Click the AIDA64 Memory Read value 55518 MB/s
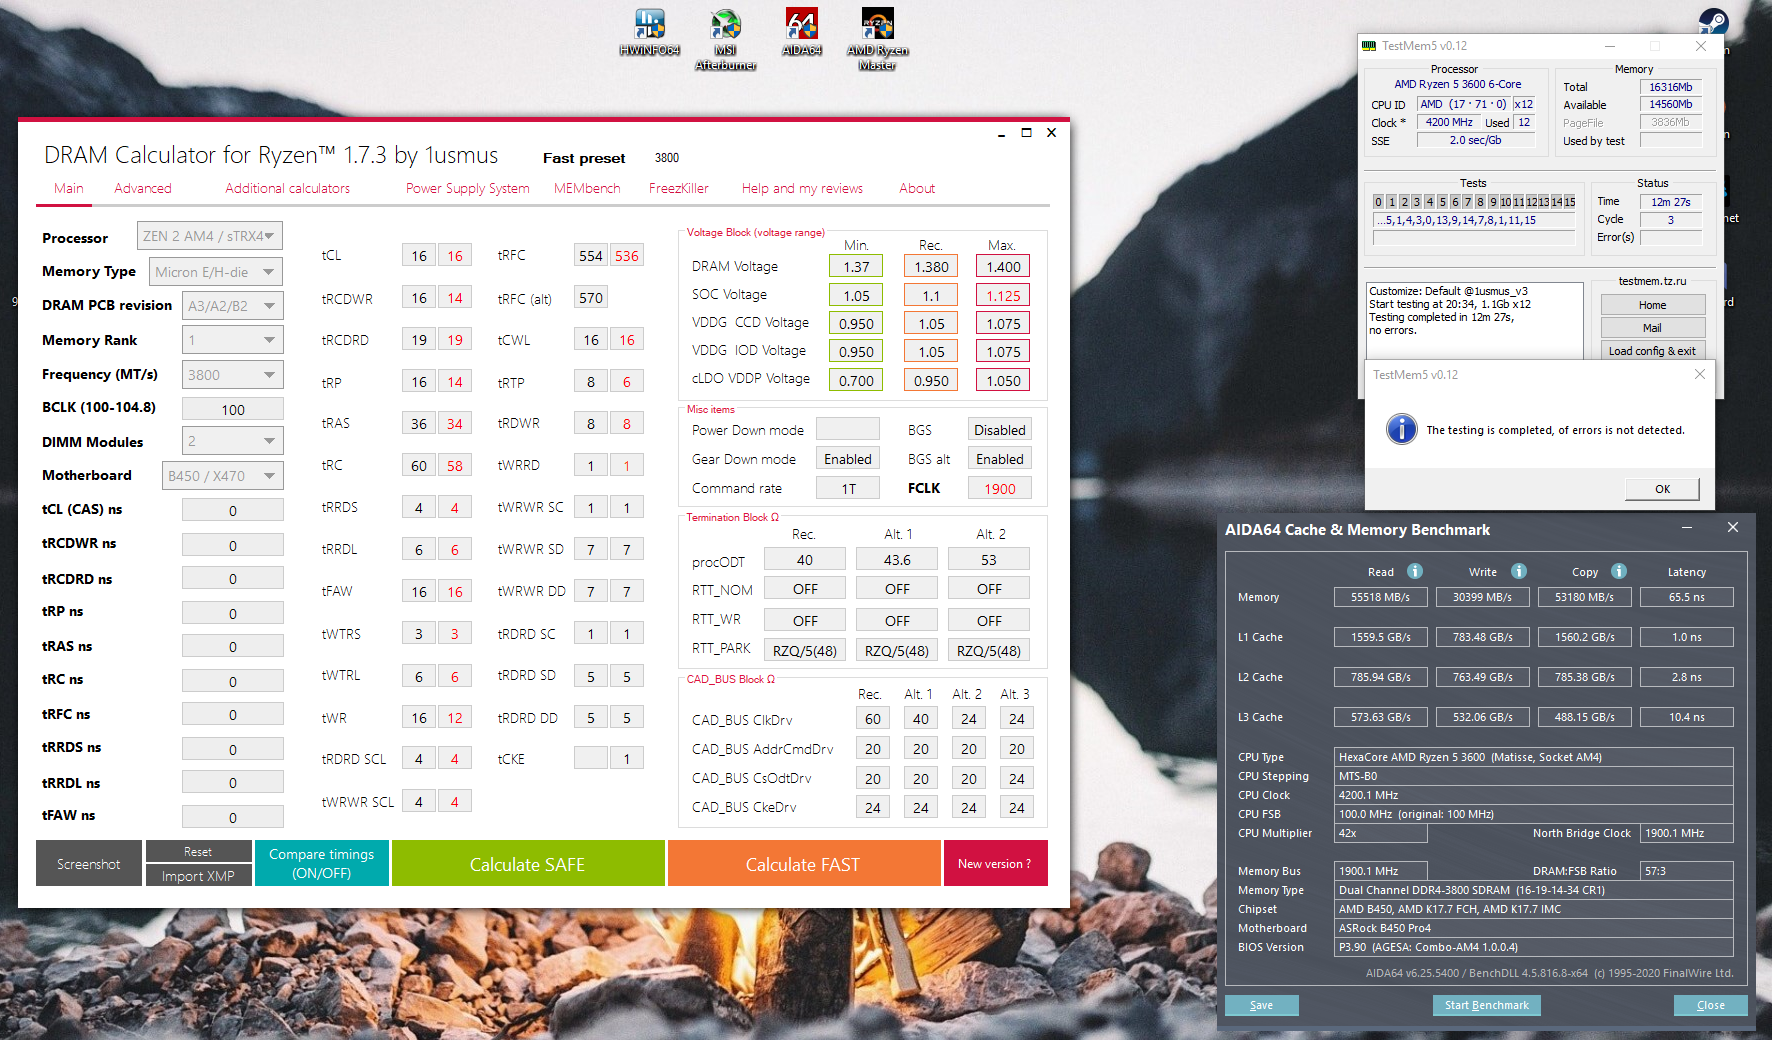The height and width of the screenshot is (1040, 1772). pos(1381,597)
